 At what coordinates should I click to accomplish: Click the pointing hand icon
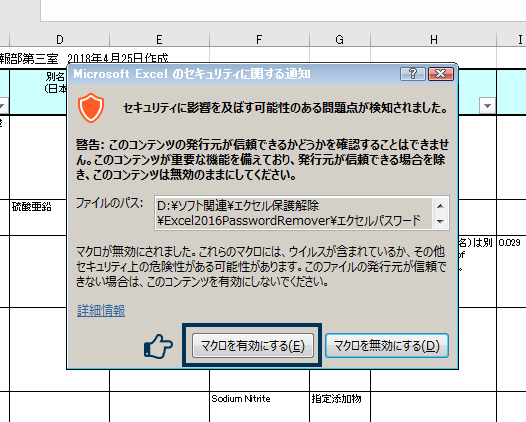(x=158, y=346)
